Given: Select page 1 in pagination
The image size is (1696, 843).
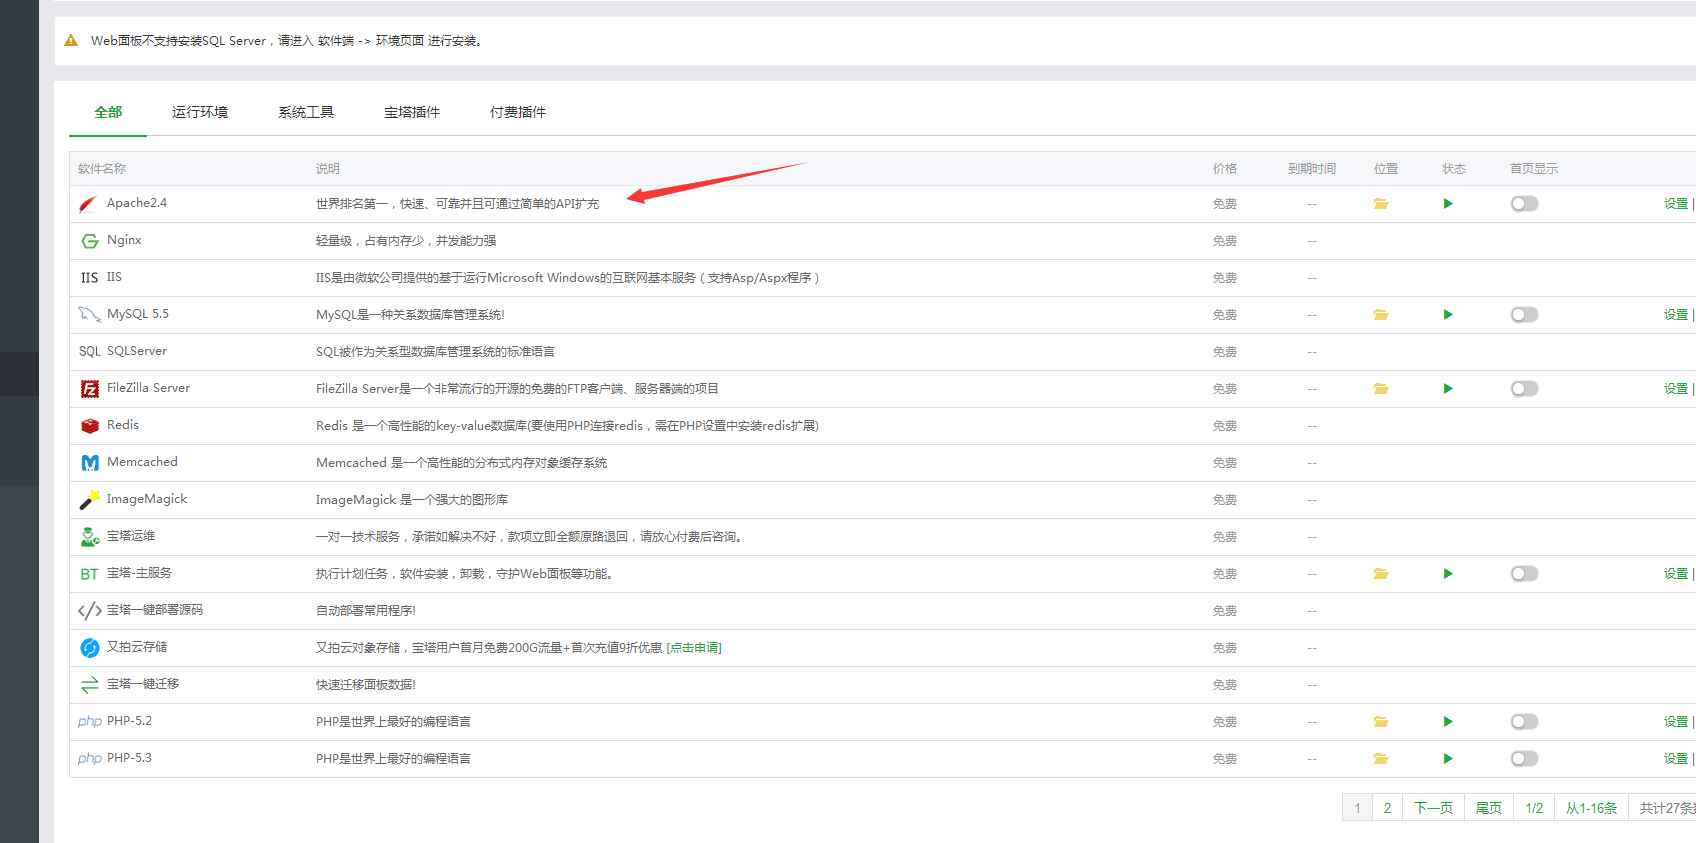Looking at the screenshot, I should (x=1357, y=808).
